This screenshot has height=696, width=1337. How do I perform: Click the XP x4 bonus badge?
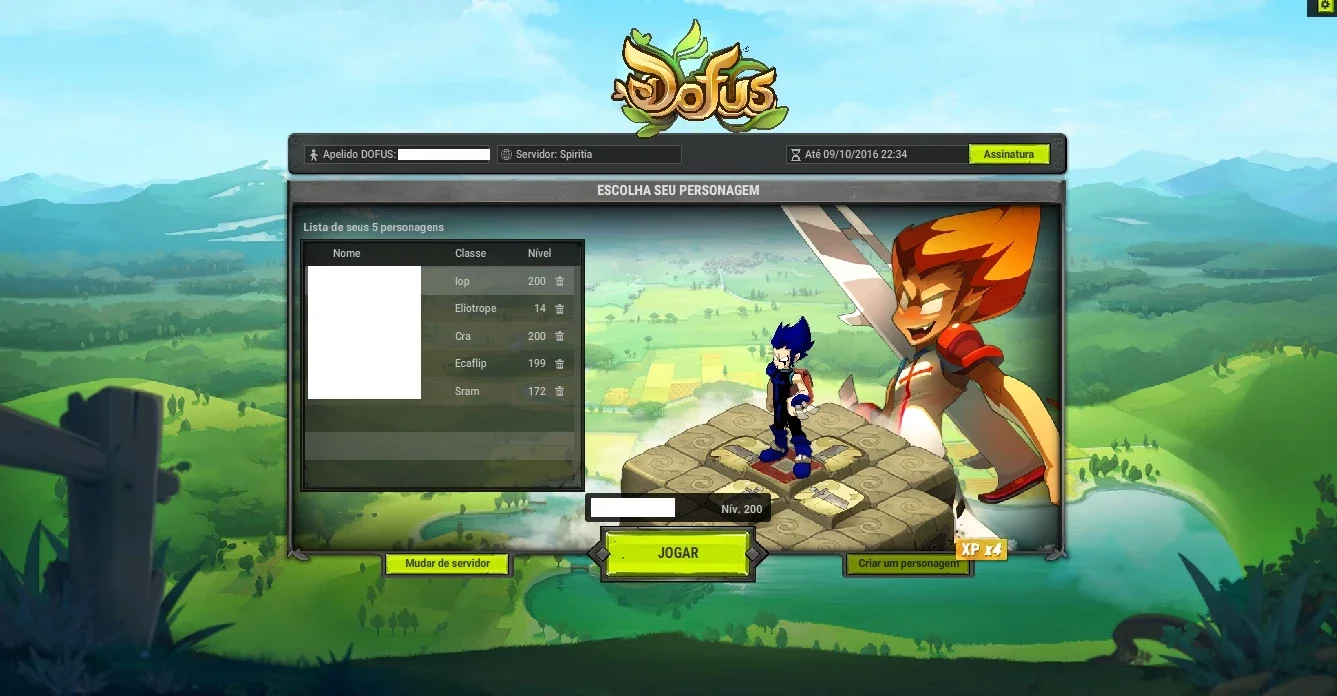pyautogui.click(x=980, y=549)
